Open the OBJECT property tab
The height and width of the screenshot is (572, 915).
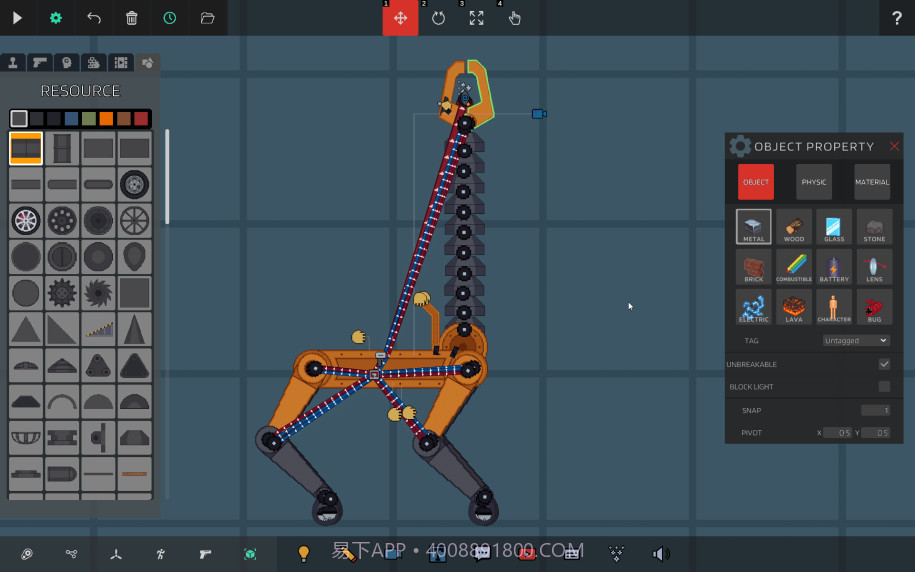coord(756,182)
